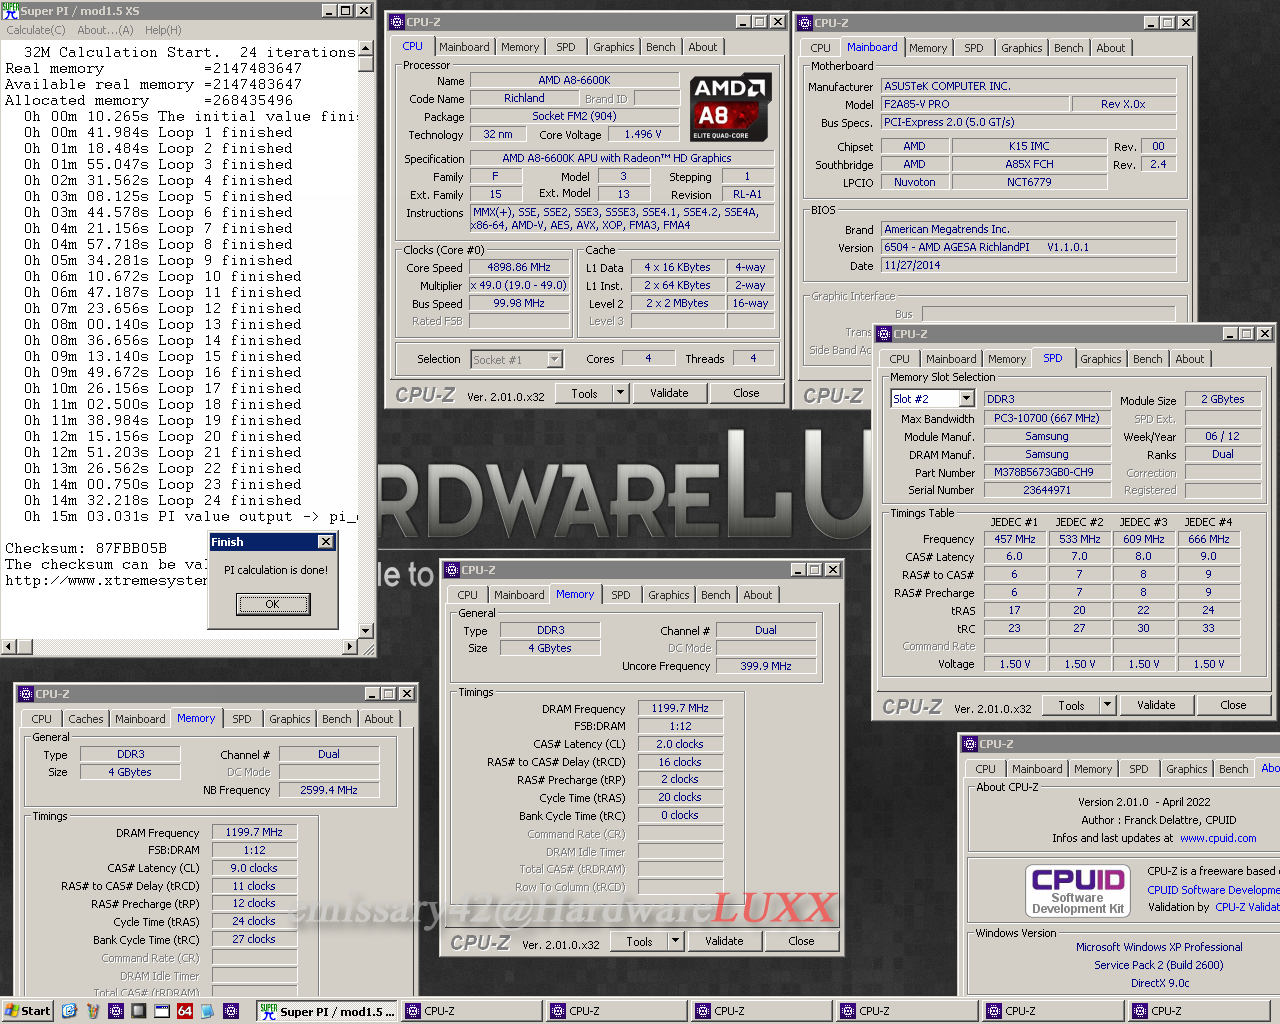Click the CPUID Software Development Kit logo

tap(1078, 890)
